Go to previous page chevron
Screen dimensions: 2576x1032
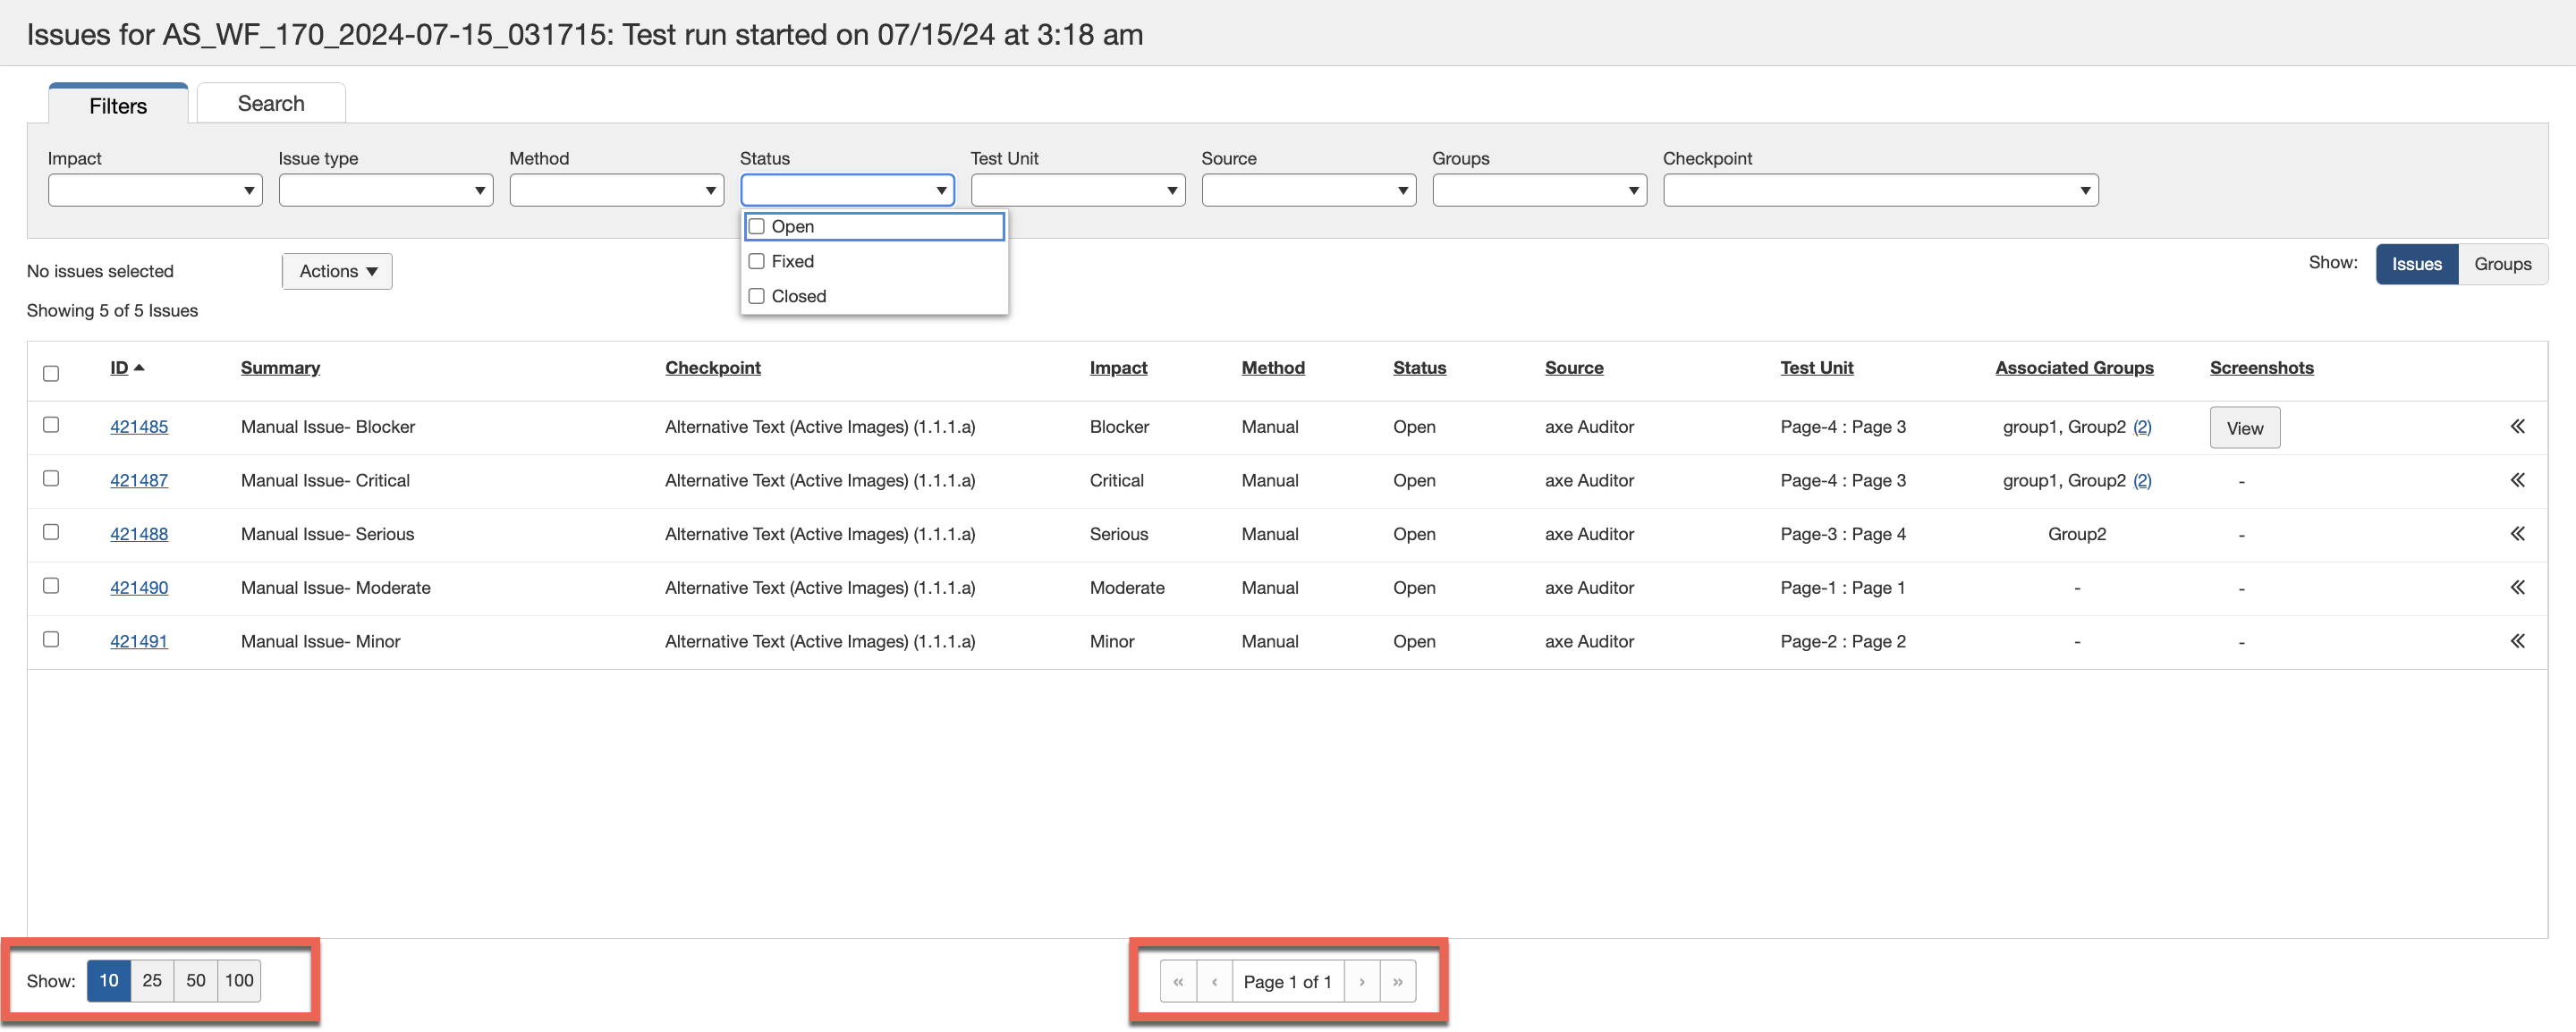pos(1215,981)
